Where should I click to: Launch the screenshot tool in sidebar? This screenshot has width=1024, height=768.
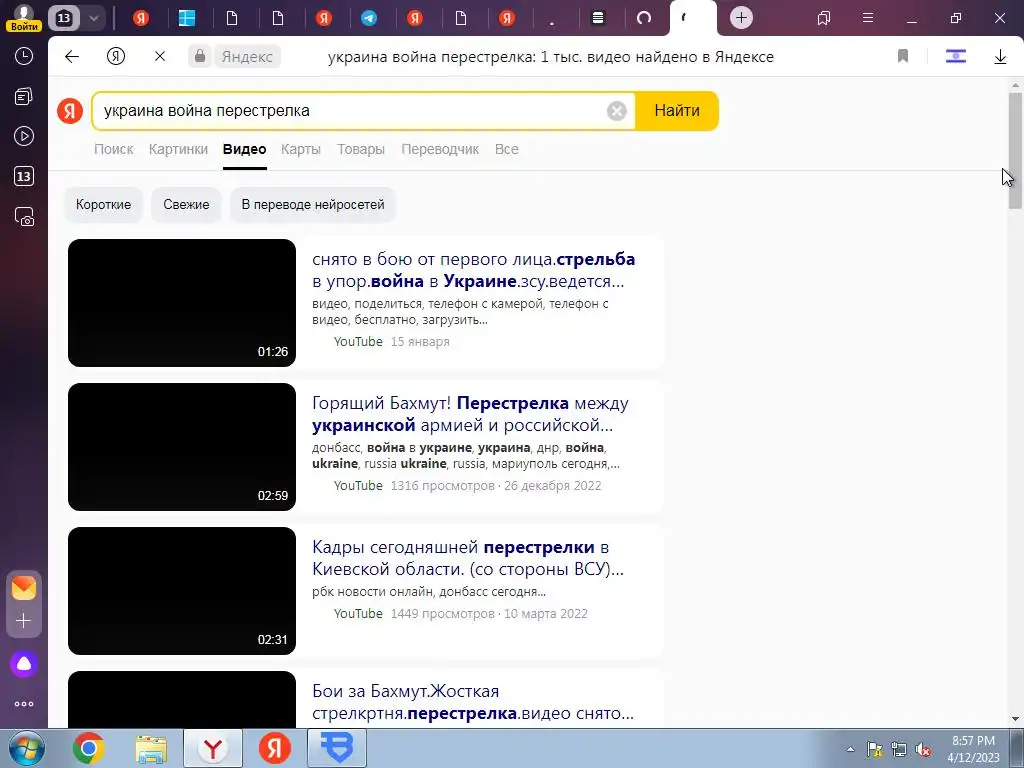point(24,217)
